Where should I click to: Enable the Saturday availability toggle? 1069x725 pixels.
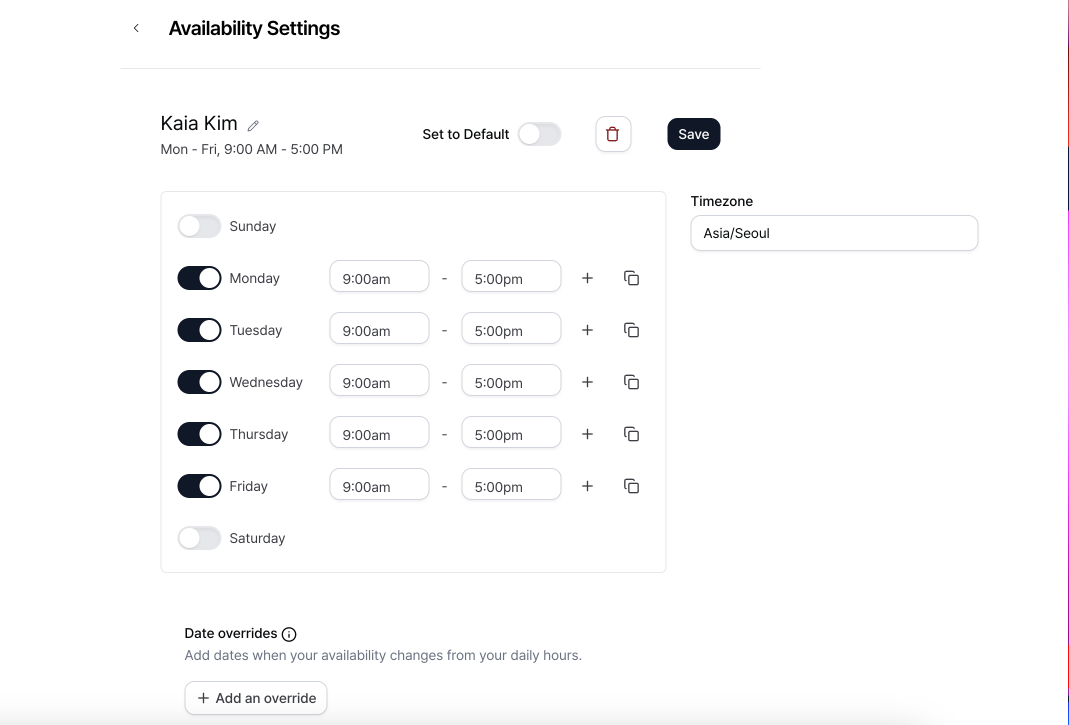coord(199,538)
